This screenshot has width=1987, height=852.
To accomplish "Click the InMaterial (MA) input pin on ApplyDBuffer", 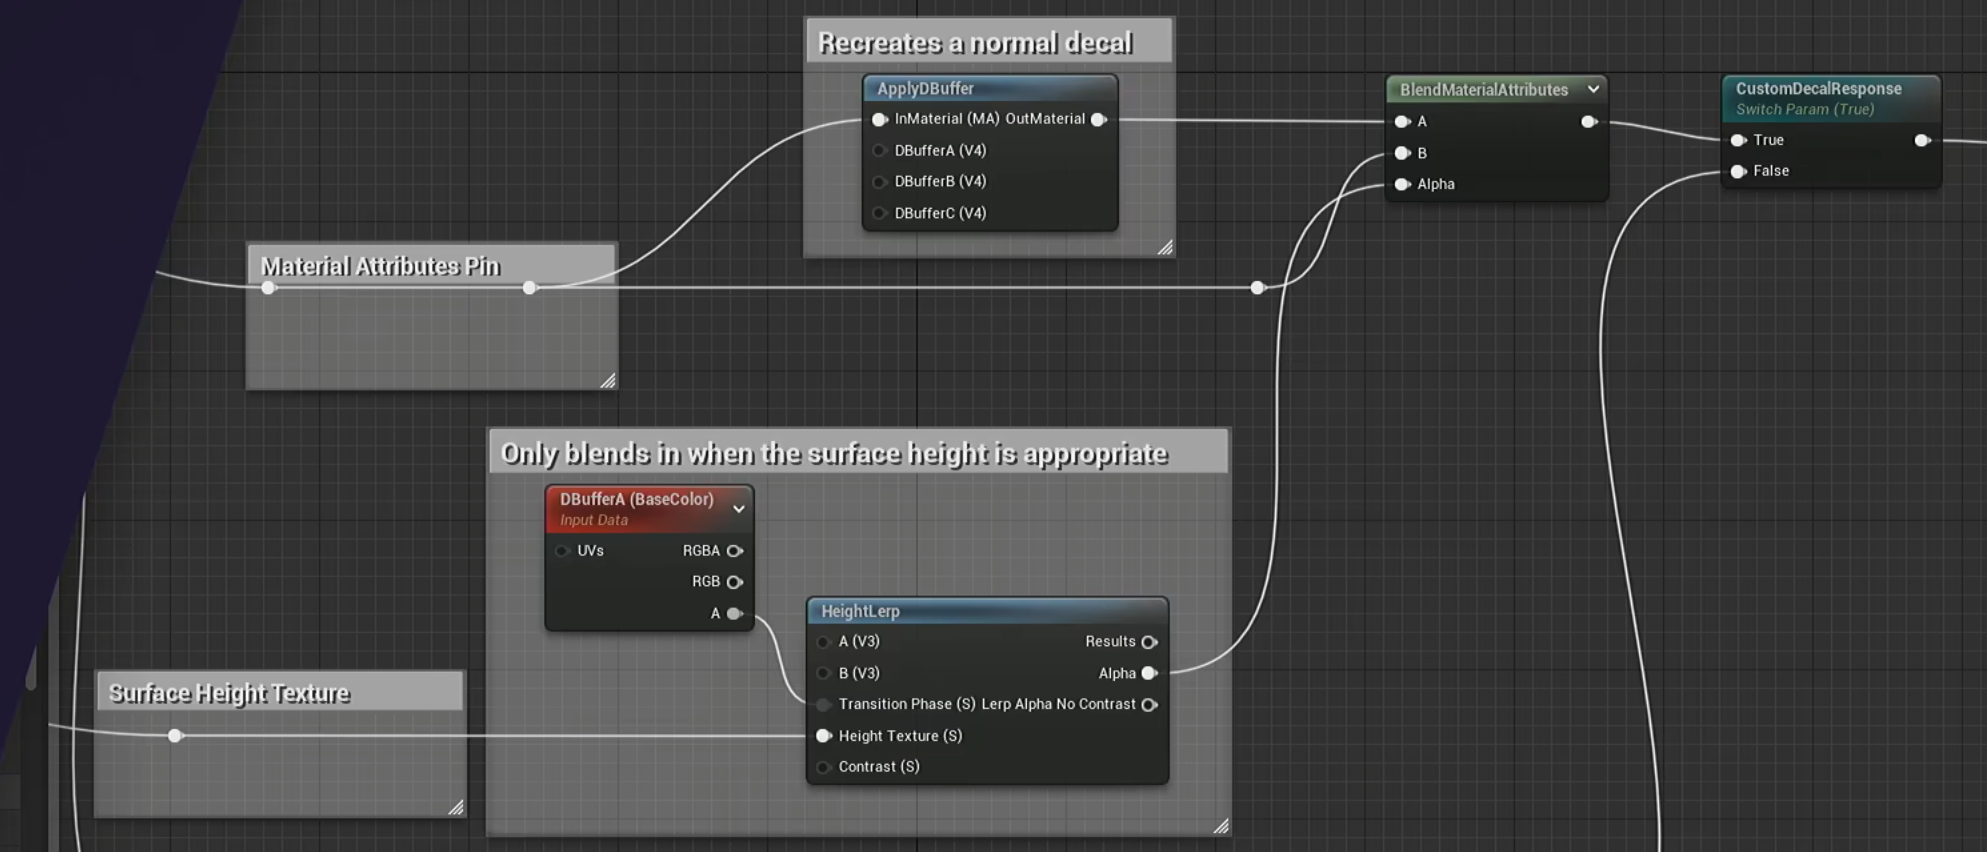I will tap(880, 119).
